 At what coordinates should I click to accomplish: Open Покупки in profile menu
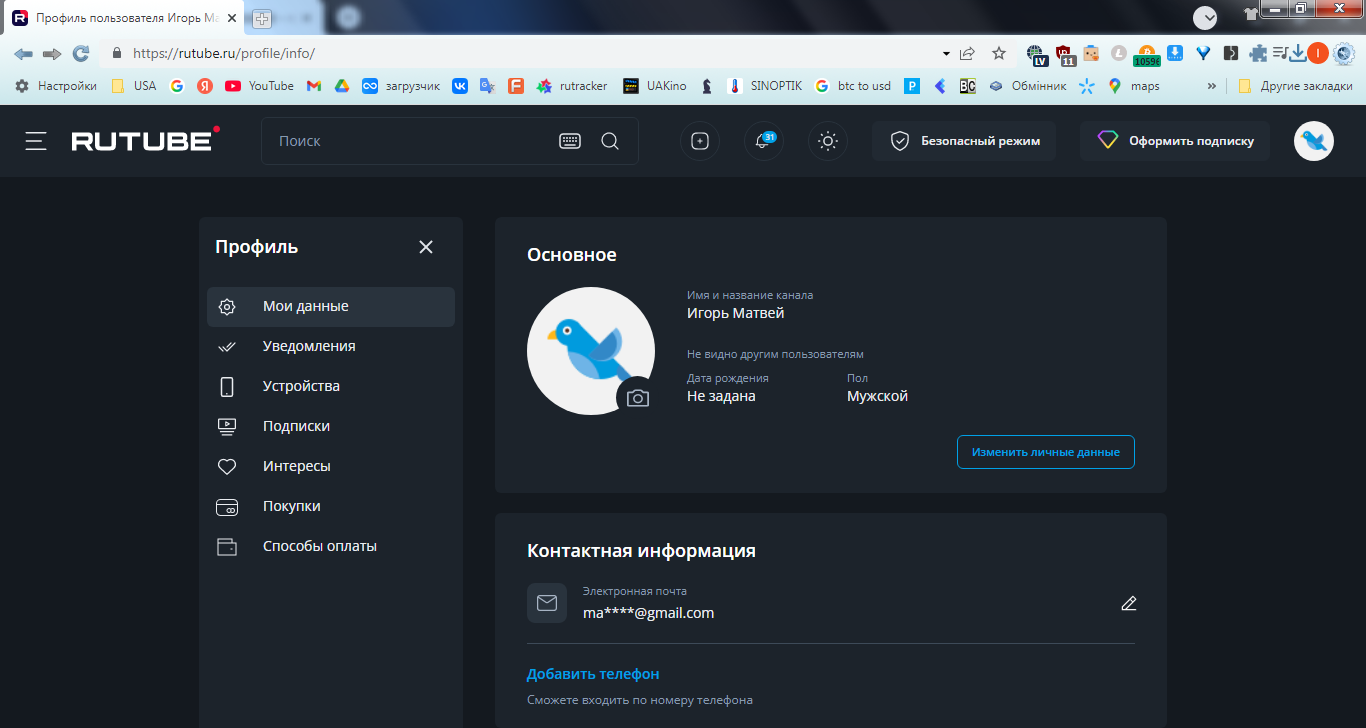coord(331,507)
